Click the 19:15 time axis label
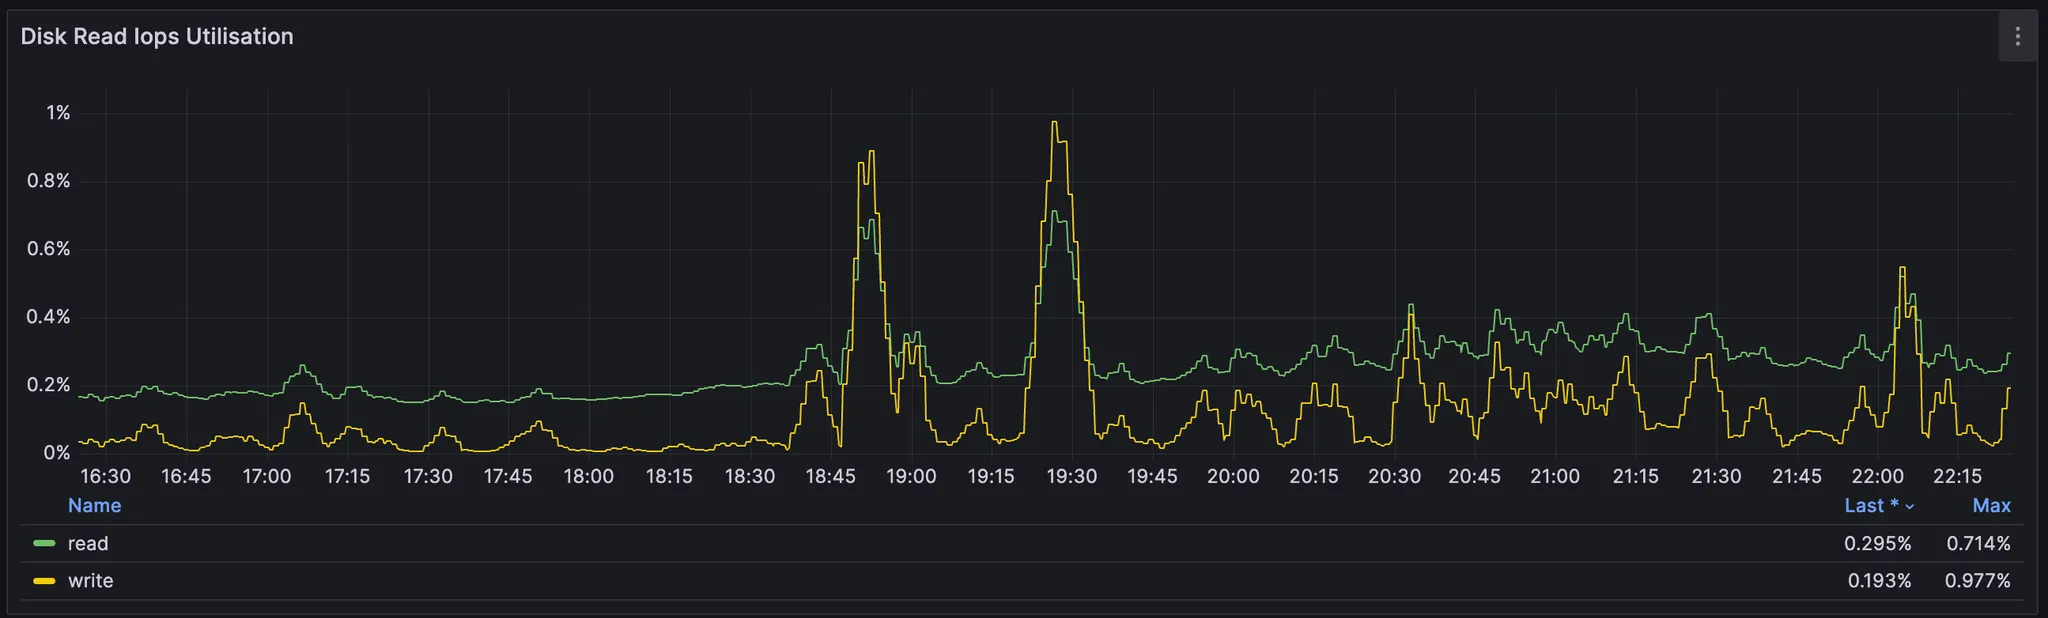Image resolution: width=2048 pixels, height=618 pixels. point(991,477)
